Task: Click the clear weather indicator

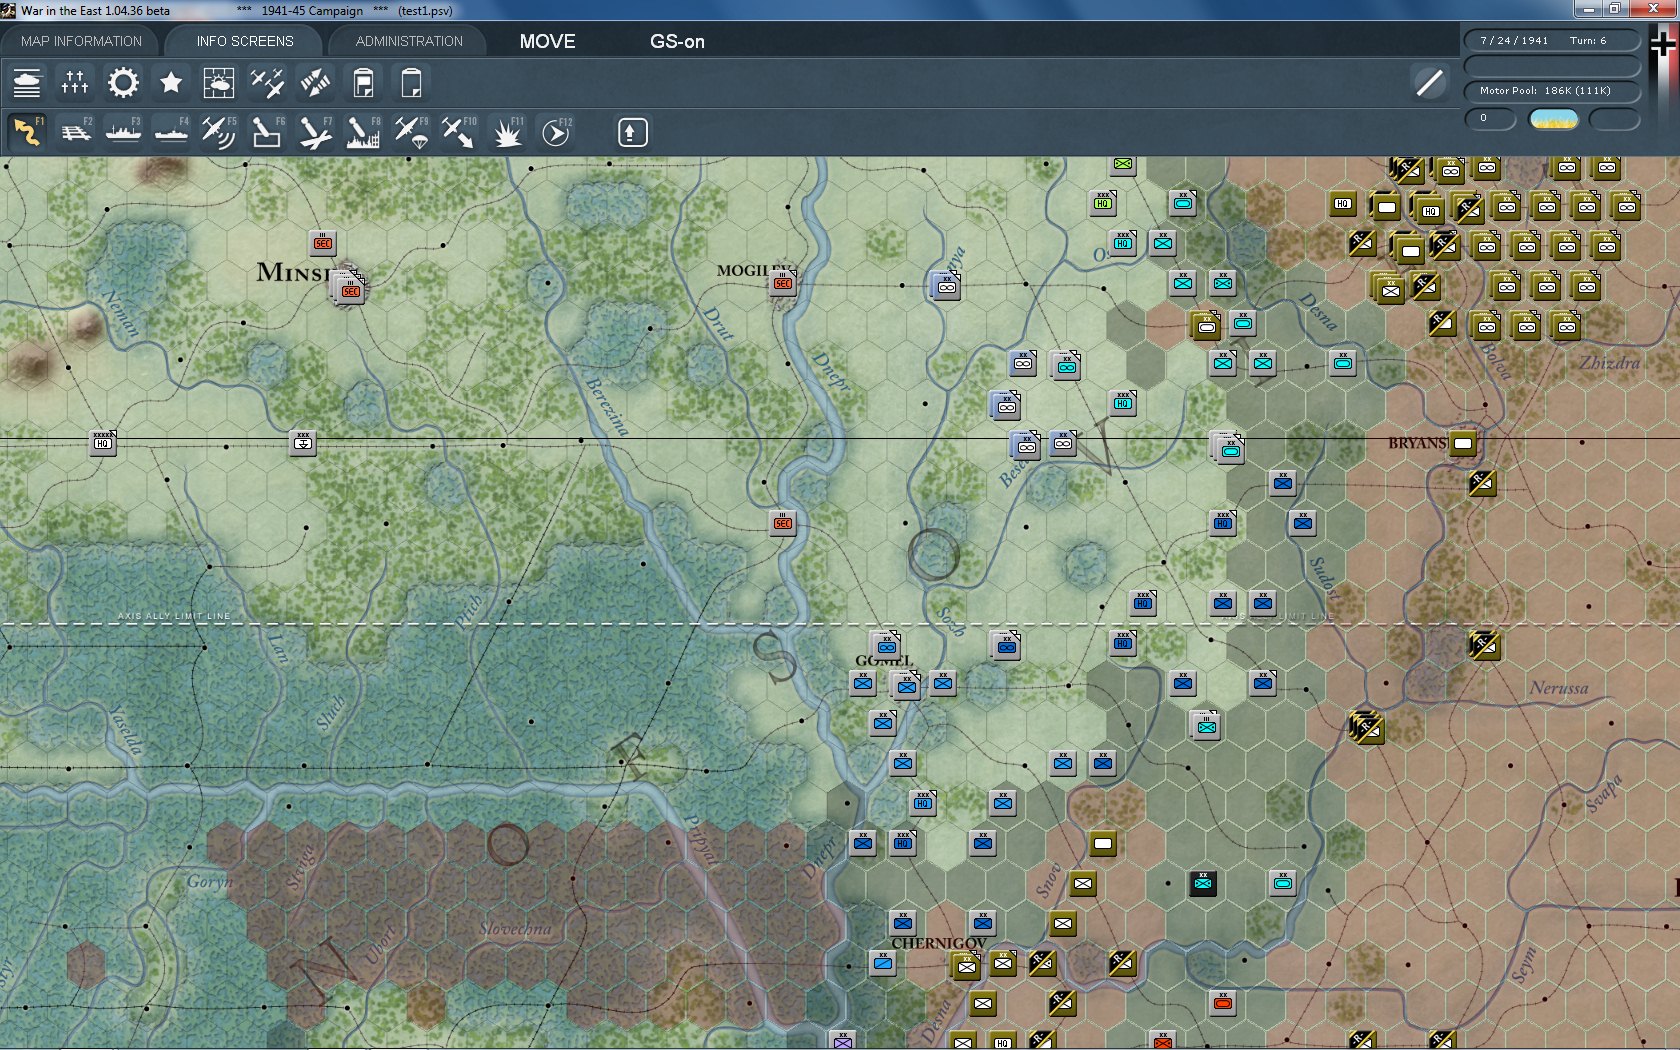Action: (x=1554, y=119)
